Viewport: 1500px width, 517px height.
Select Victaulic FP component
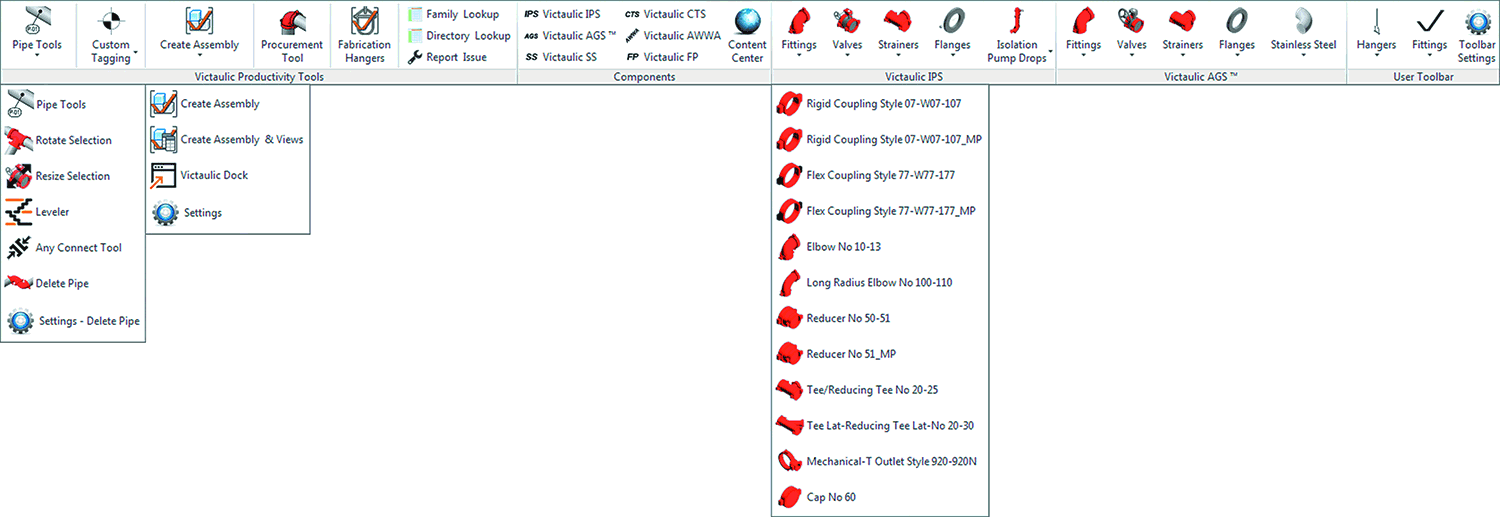661,57
